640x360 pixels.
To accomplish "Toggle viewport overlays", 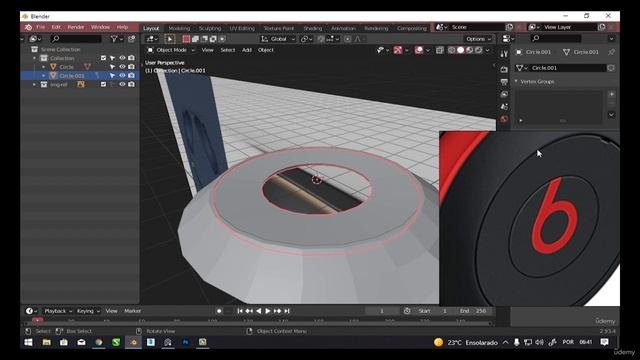I will (419, 50).
